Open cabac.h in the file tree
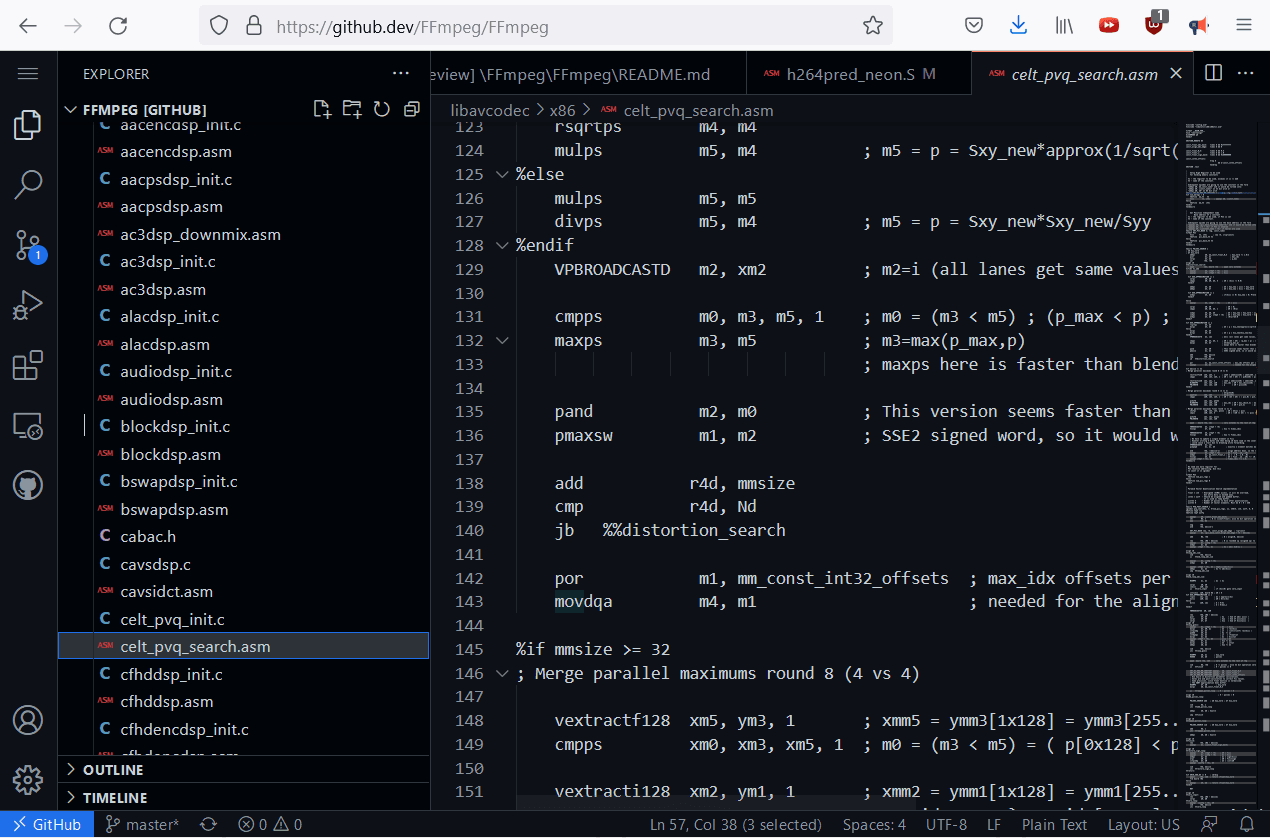1270x838 pixels. 148,537
